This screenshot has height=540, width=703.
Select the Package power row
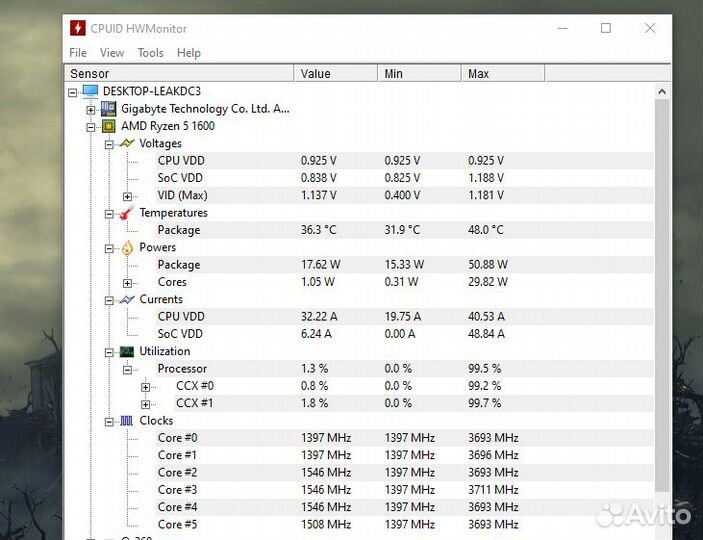click(x=404, y=265)
